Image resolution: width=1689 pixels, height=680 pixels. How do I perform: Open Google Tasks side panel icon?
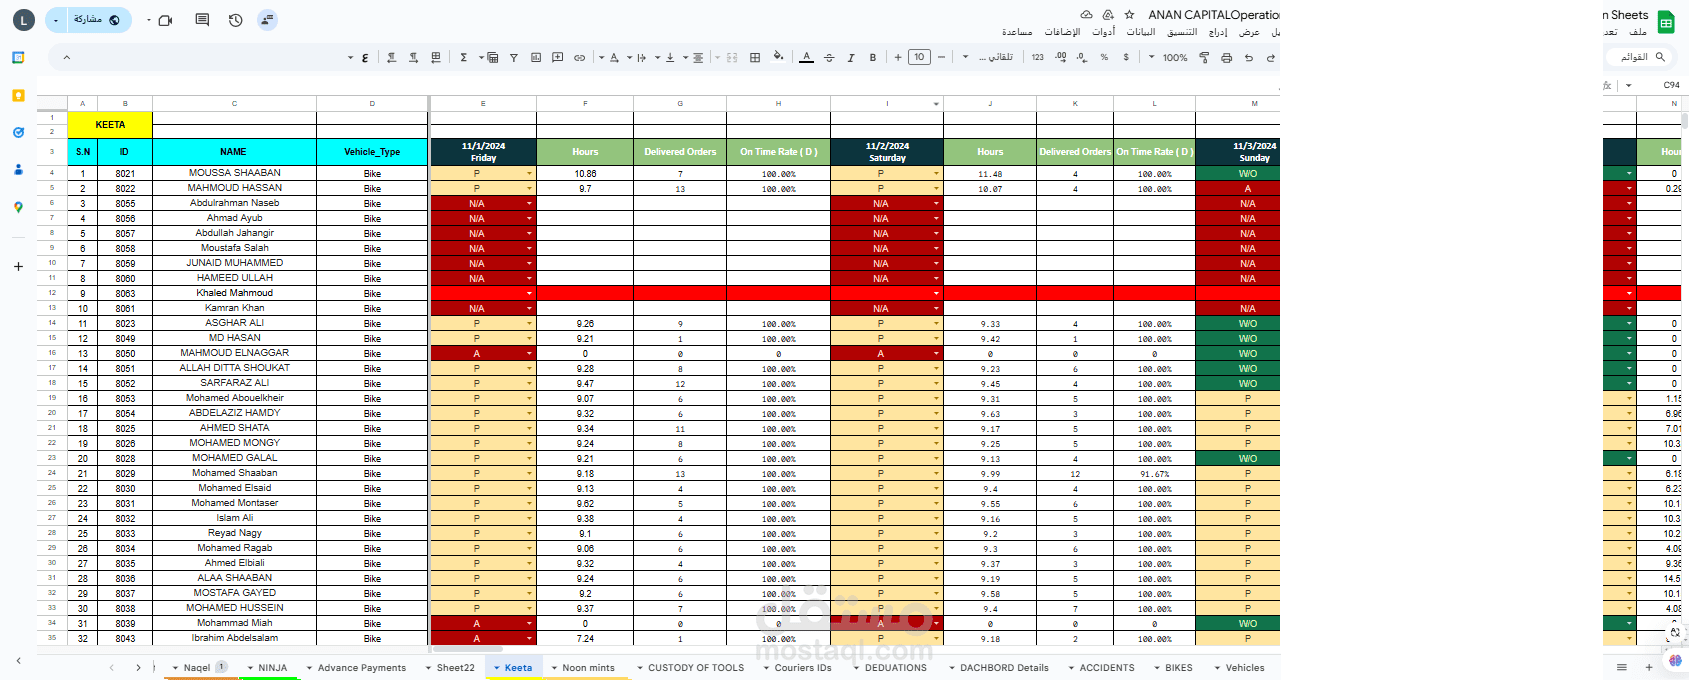click(18, 133)
